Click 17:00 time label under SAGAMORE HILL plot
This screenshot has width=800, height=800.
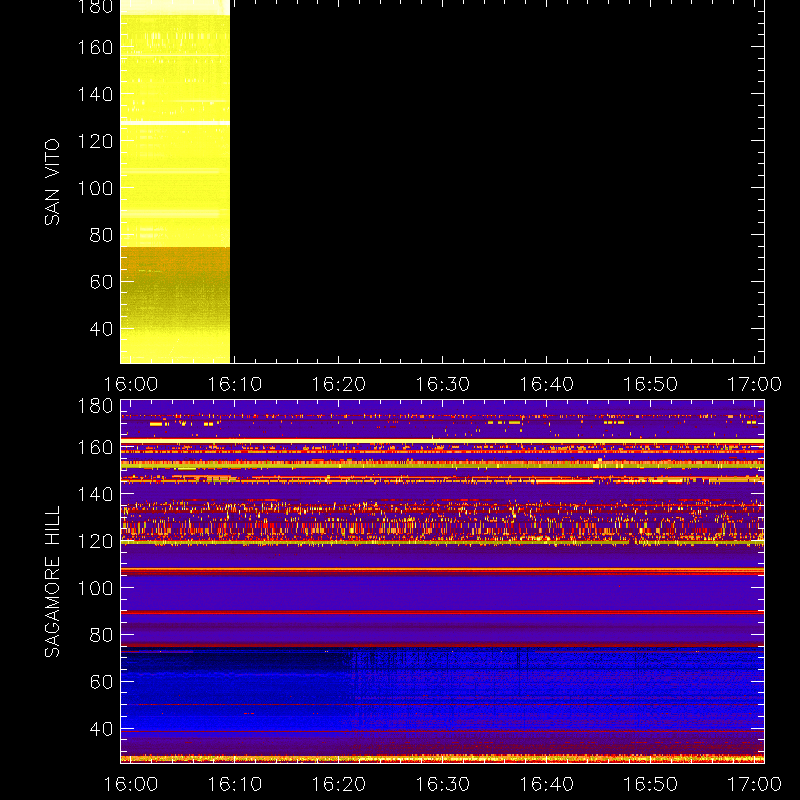tap(754, 784)
